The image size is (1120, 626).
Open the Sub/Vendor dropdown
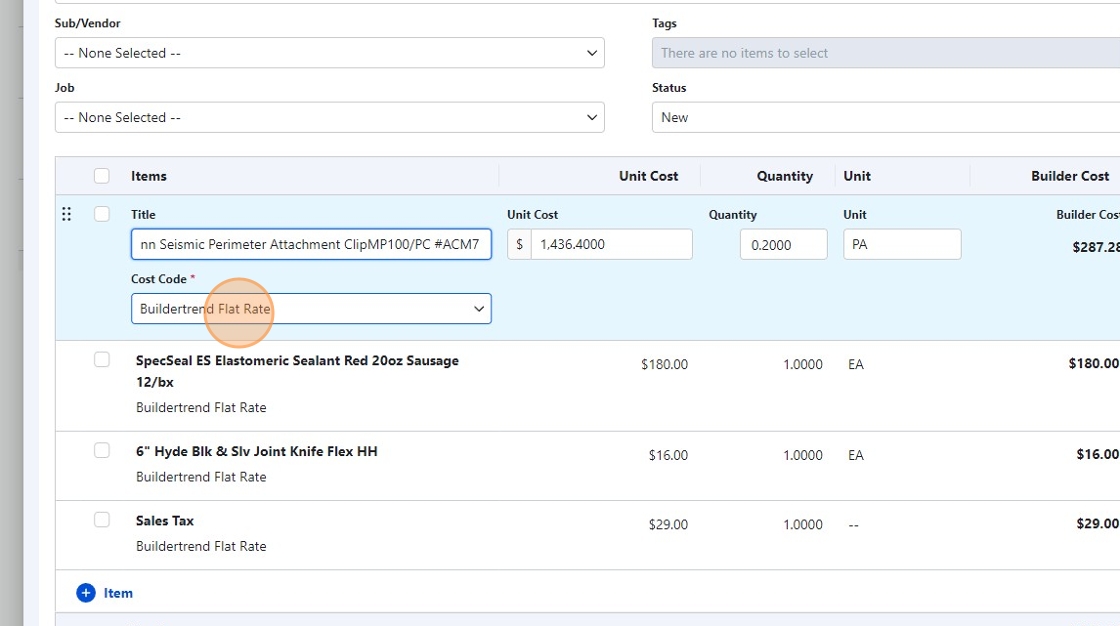[329, 53]
